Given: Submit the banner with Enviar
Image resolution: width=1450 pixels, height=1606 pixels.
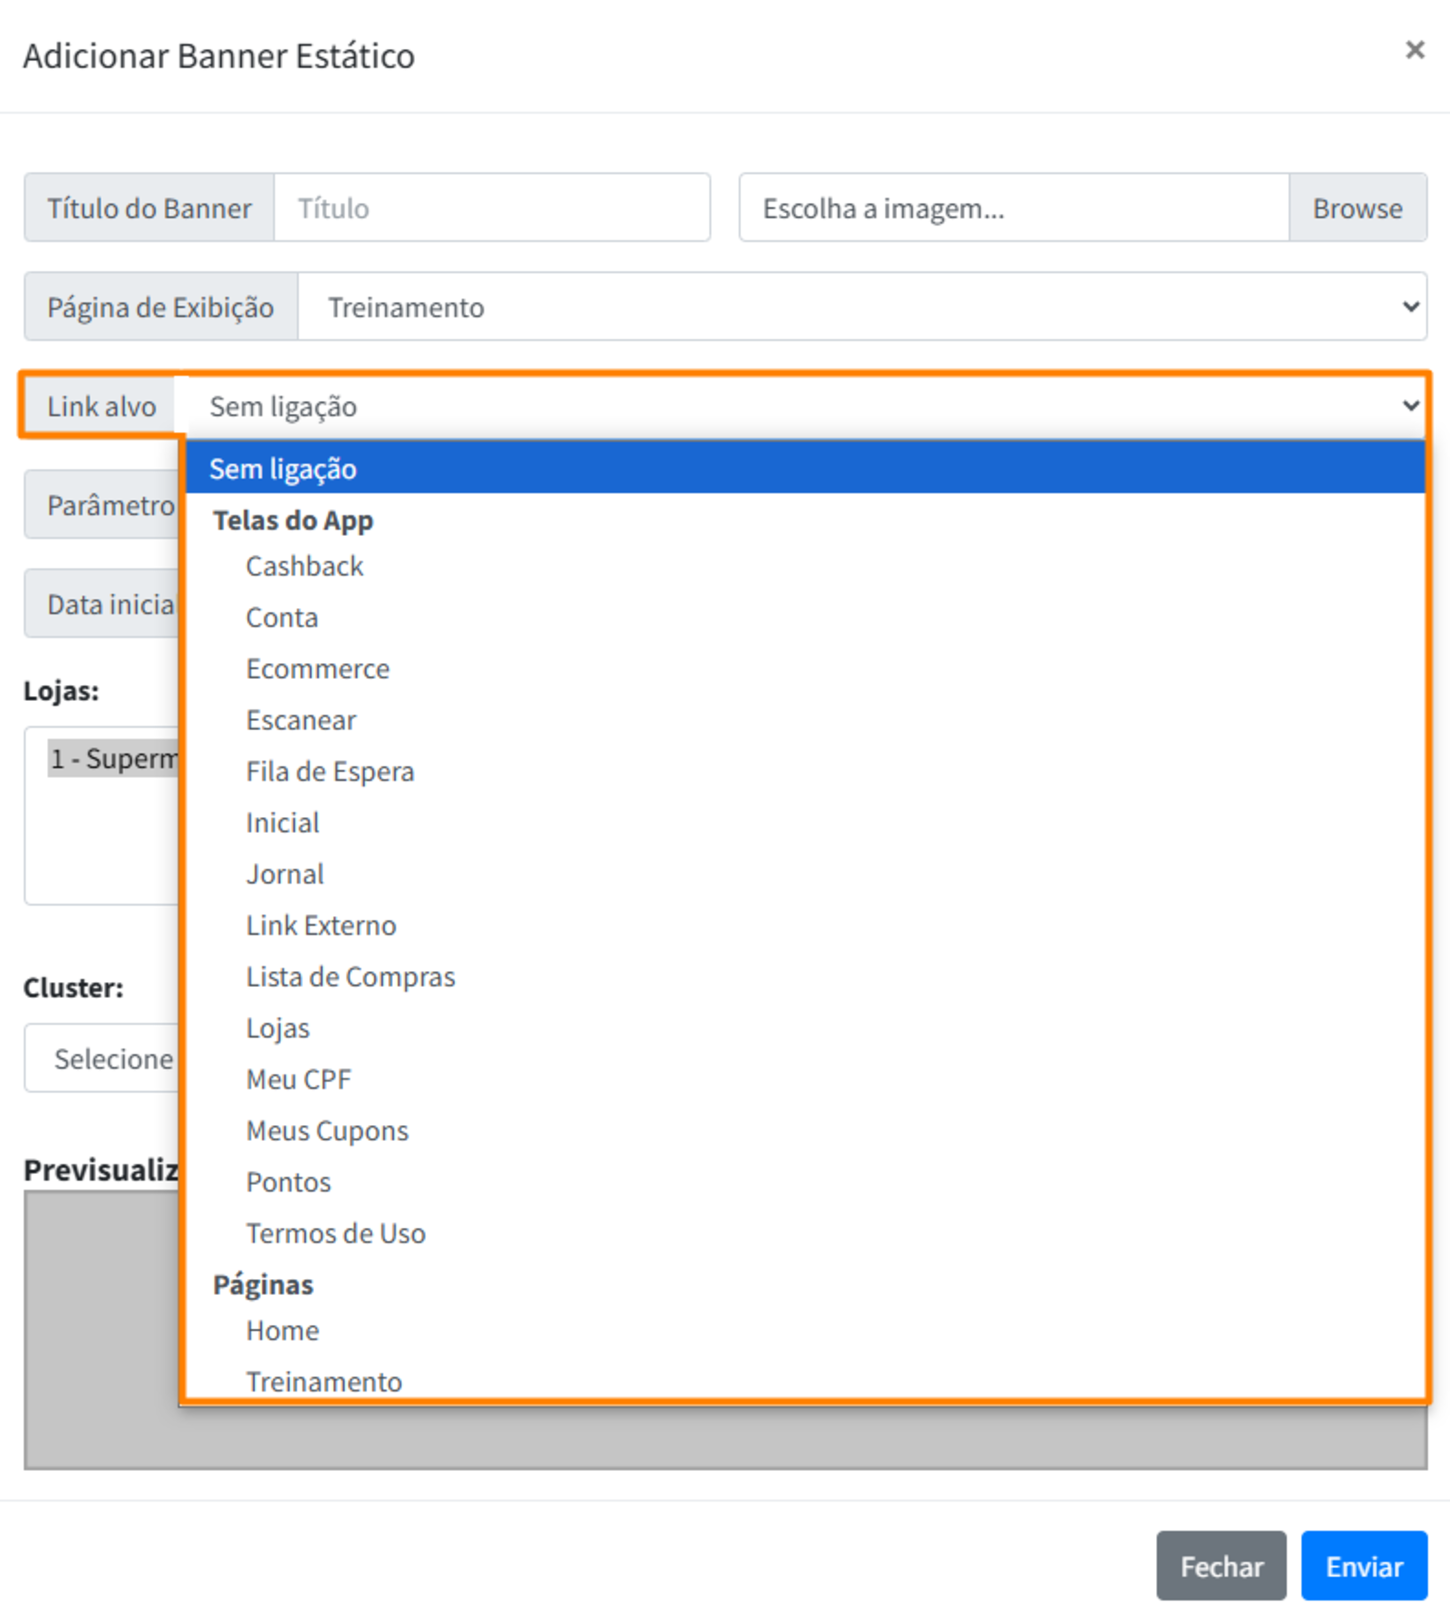Looking at the screenshot, I should tap(1363, 1566).
